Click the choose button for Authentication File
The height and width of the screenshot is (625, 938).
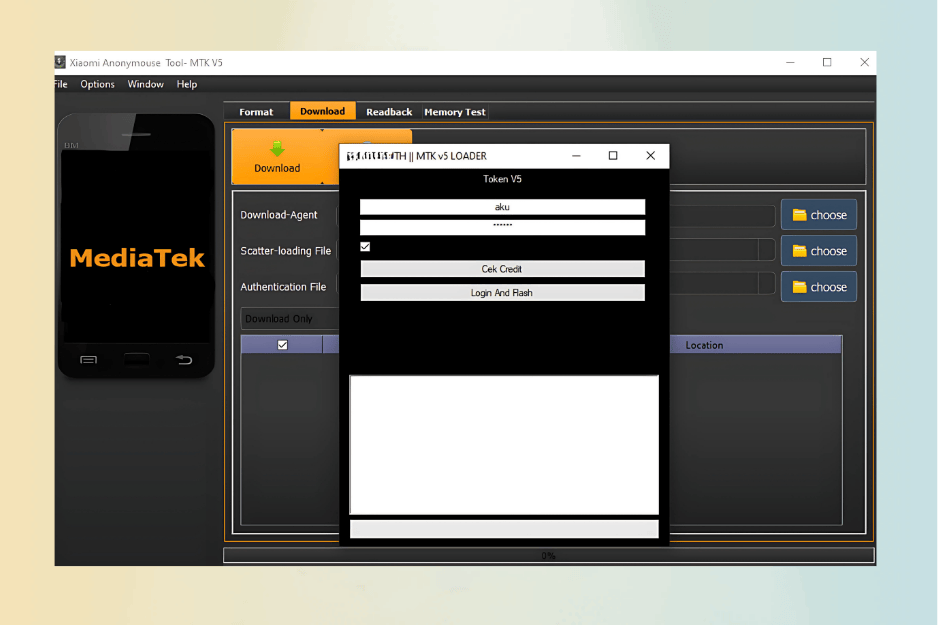(819, 286)
